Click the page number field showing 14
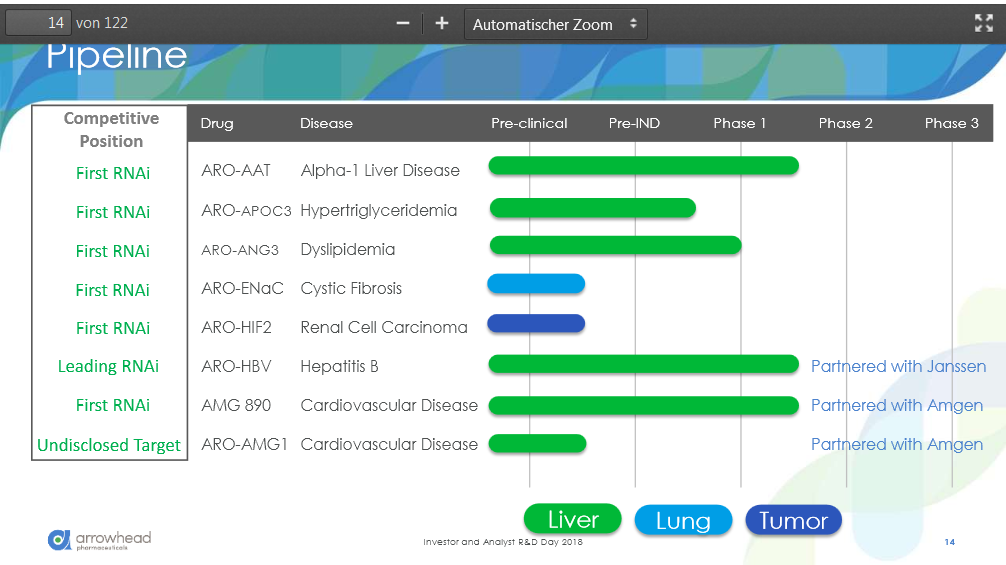Screen dimensions: 1006x565 coord(38,23)
